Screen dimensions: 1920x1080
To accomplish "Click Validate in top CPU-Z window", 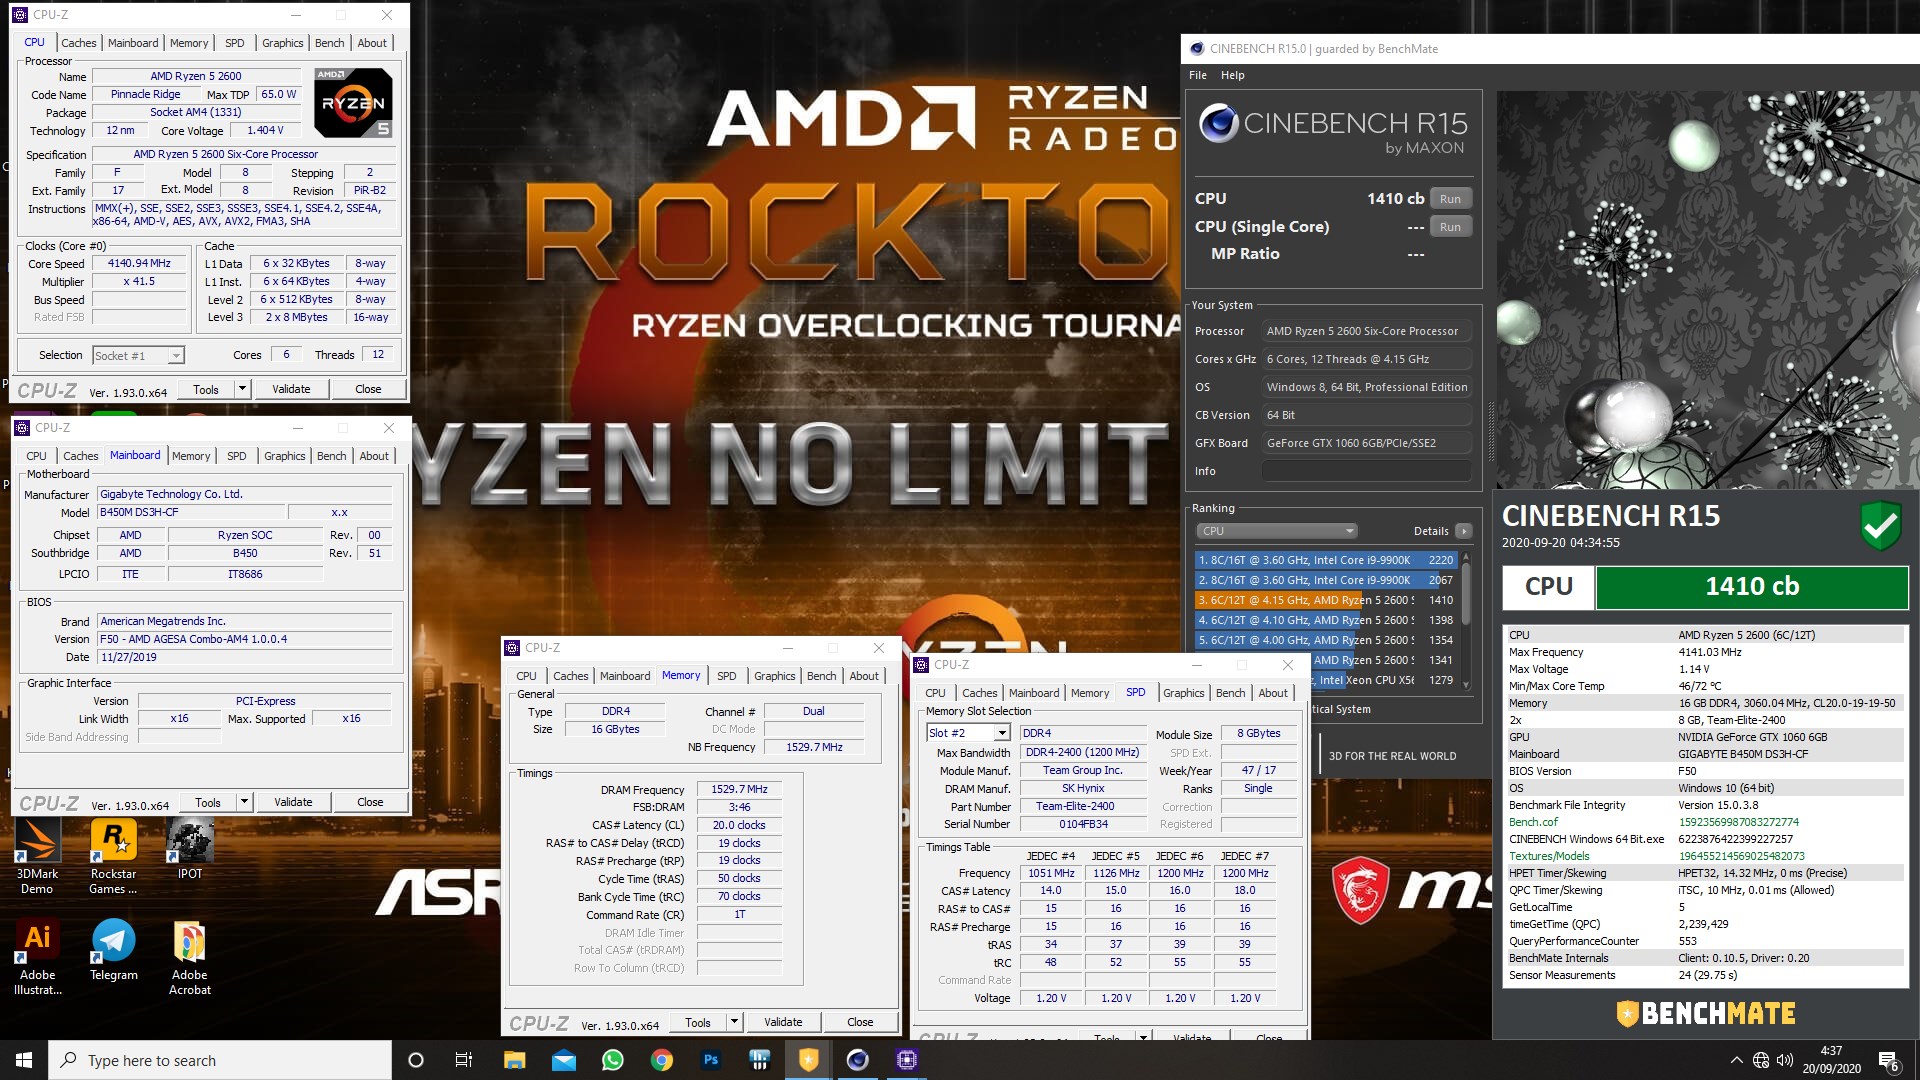I will pyautogui.click(x=291, y=389).
